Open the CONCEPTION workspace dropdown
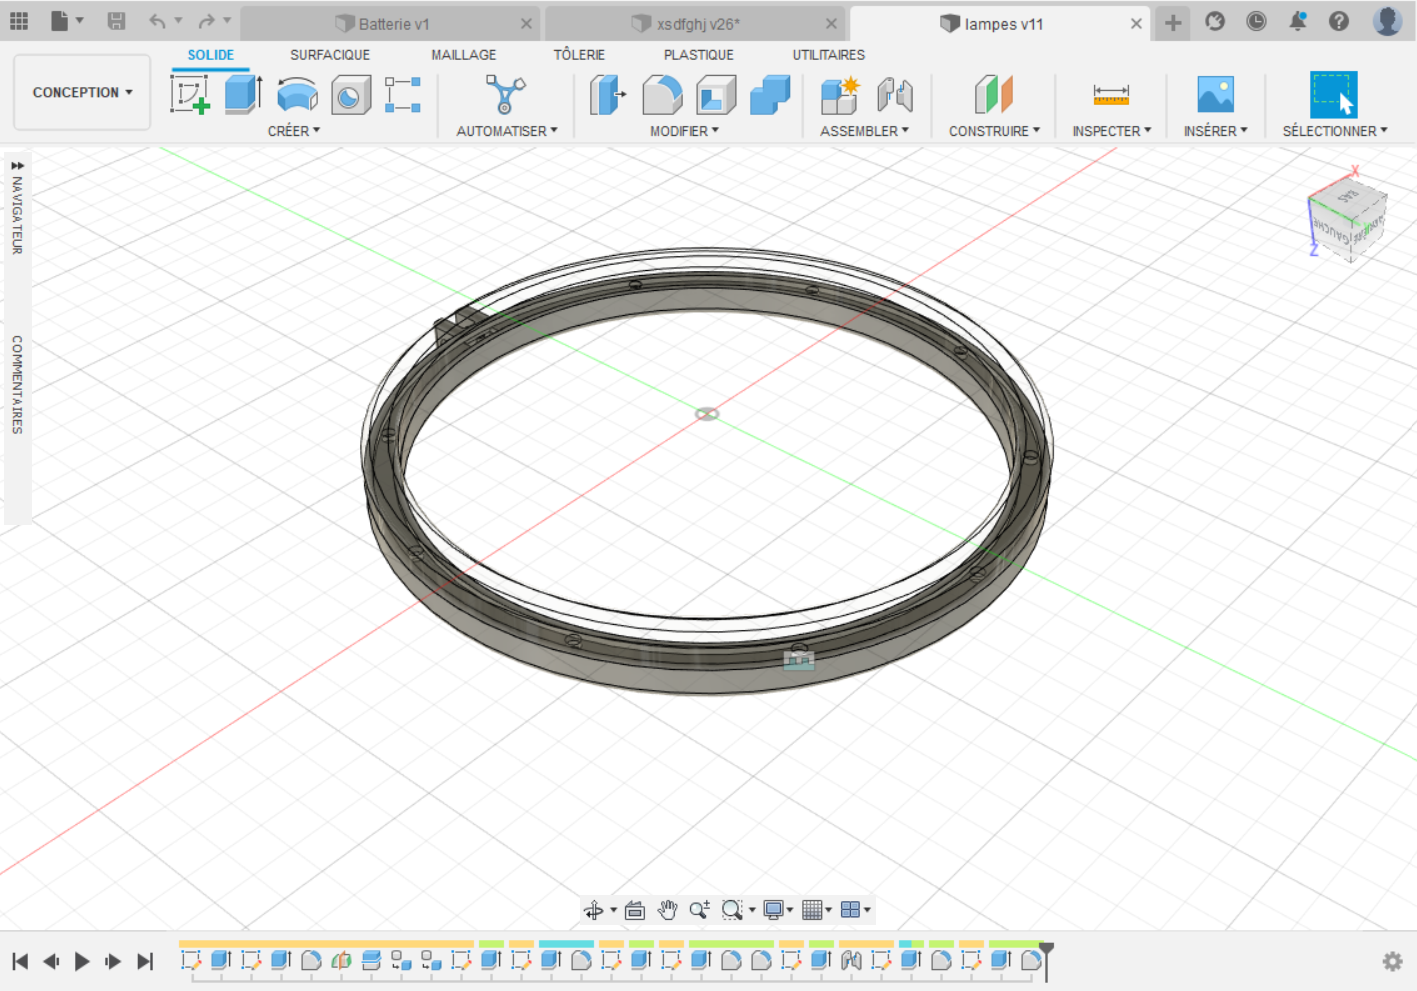 [x=82, y=92]
